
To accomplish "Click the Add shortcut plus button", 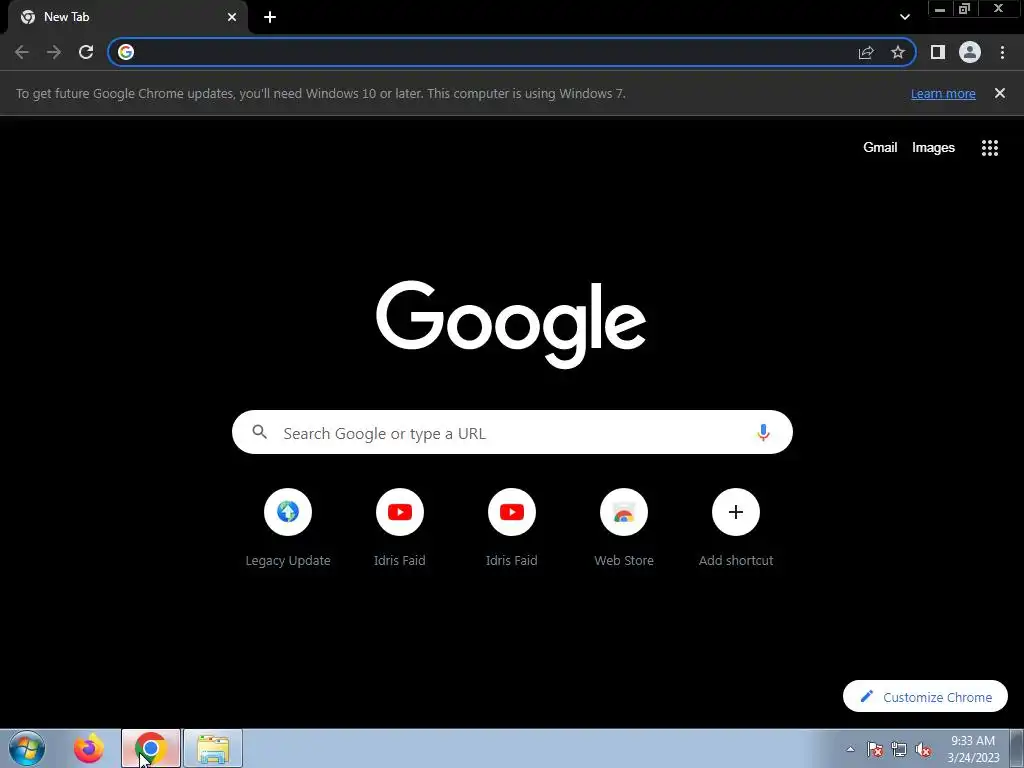I will pyautogui.click(x=736, y=512).
